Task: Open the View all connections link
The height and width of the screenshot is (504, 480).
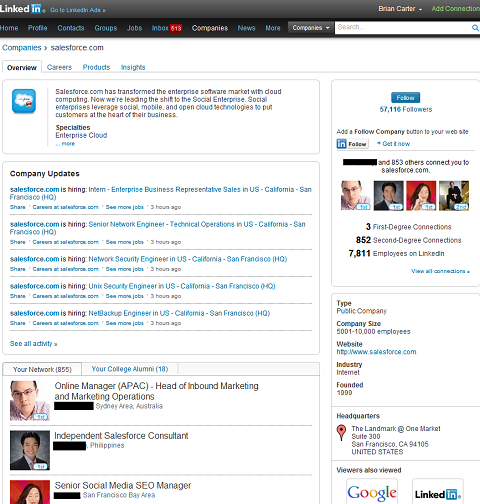Action: coord(440,271)
